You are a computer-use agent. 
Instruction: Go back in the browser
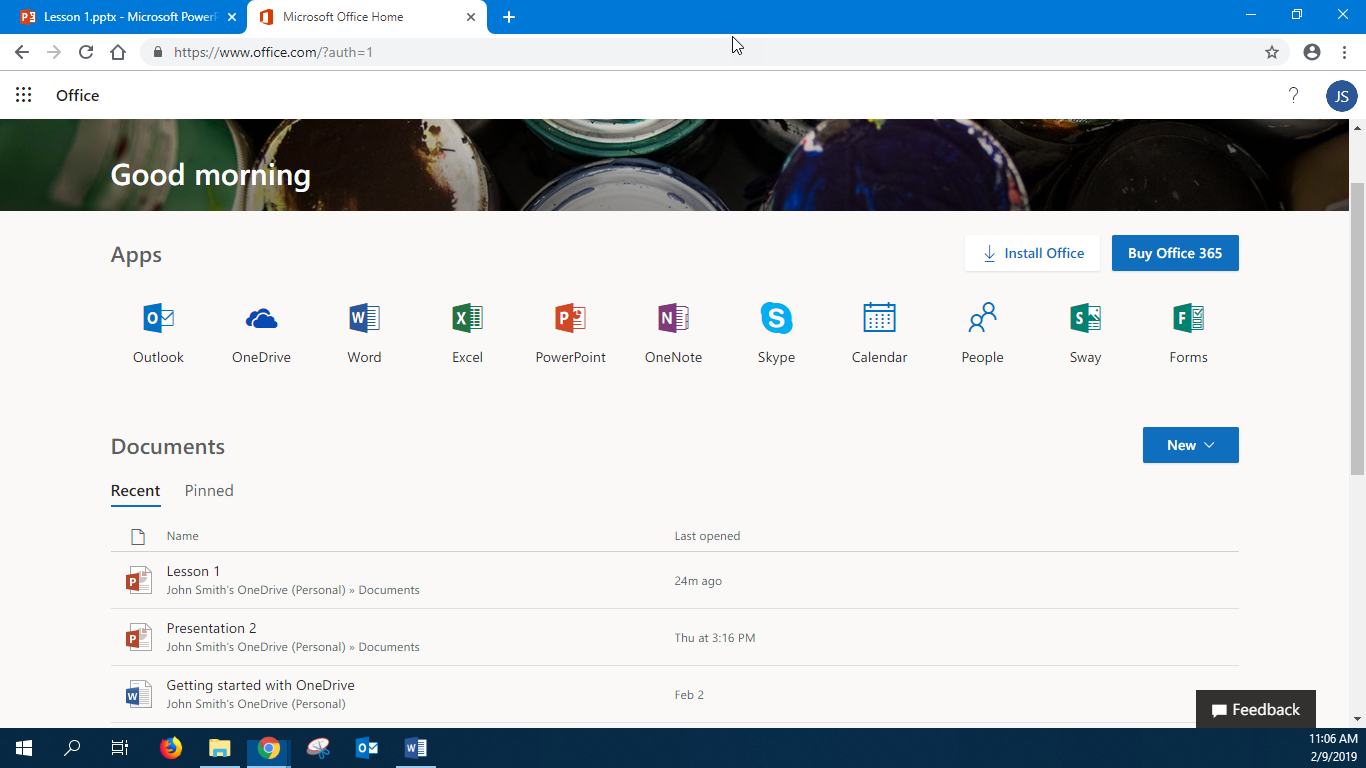[x=22, y=52]
